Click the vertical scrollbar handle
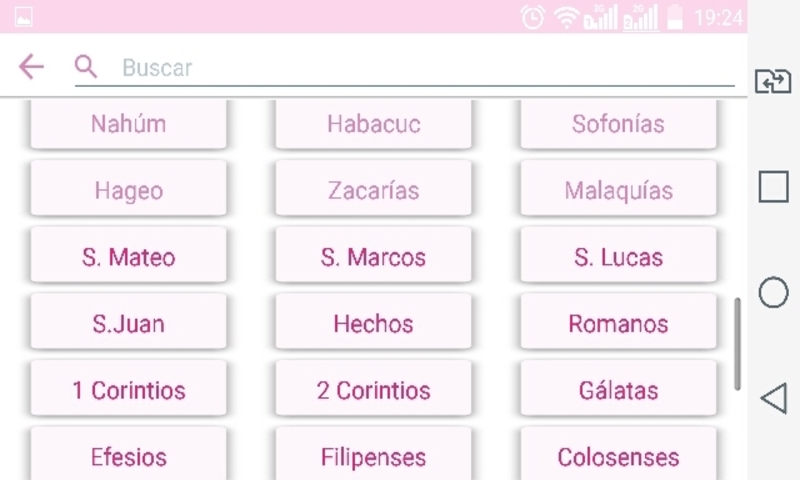Image resolution: width=800 pixels, height=480 pixels. 738,342
